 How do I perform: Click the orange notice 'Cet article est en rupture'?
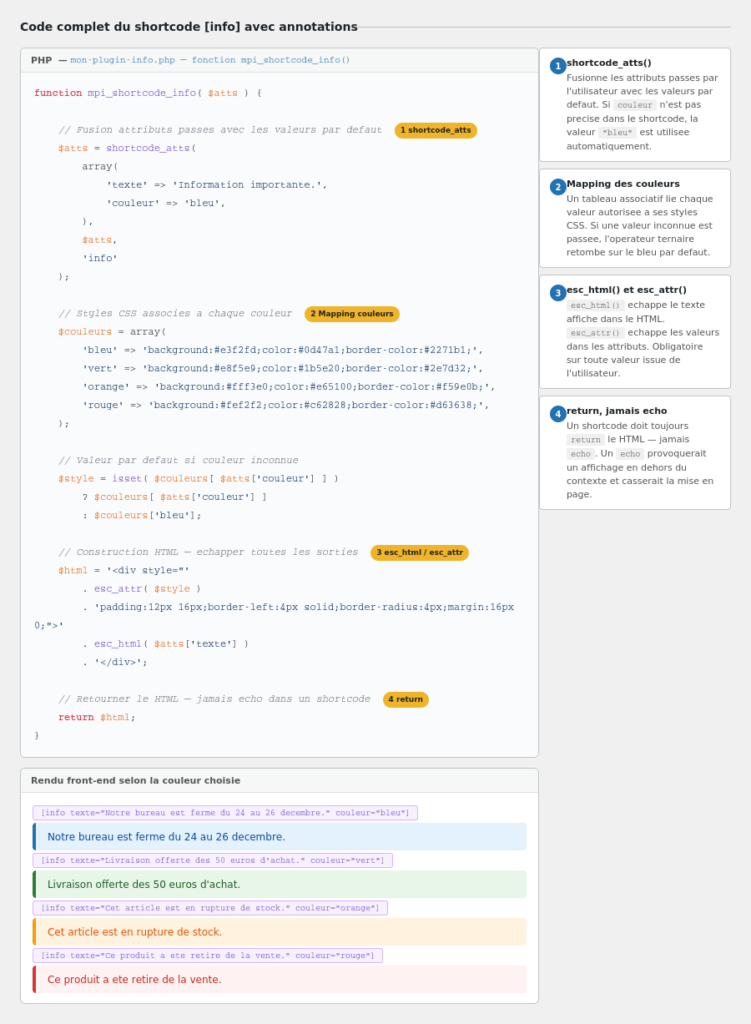pyautogui.click(x=280, y=932)
